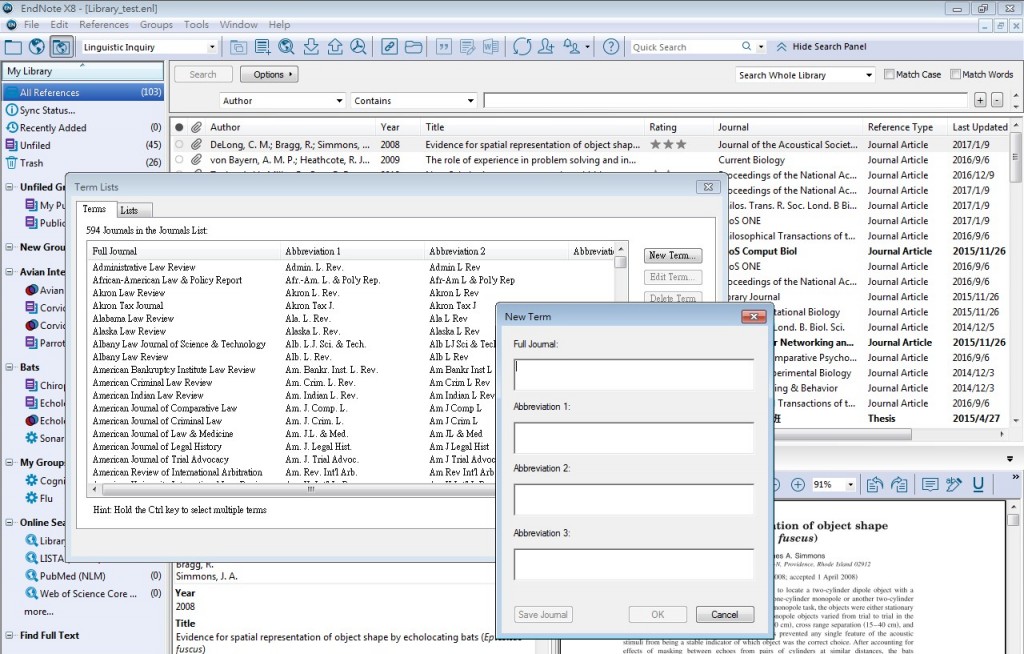Rotate the PDF counterclockwise

874,485
